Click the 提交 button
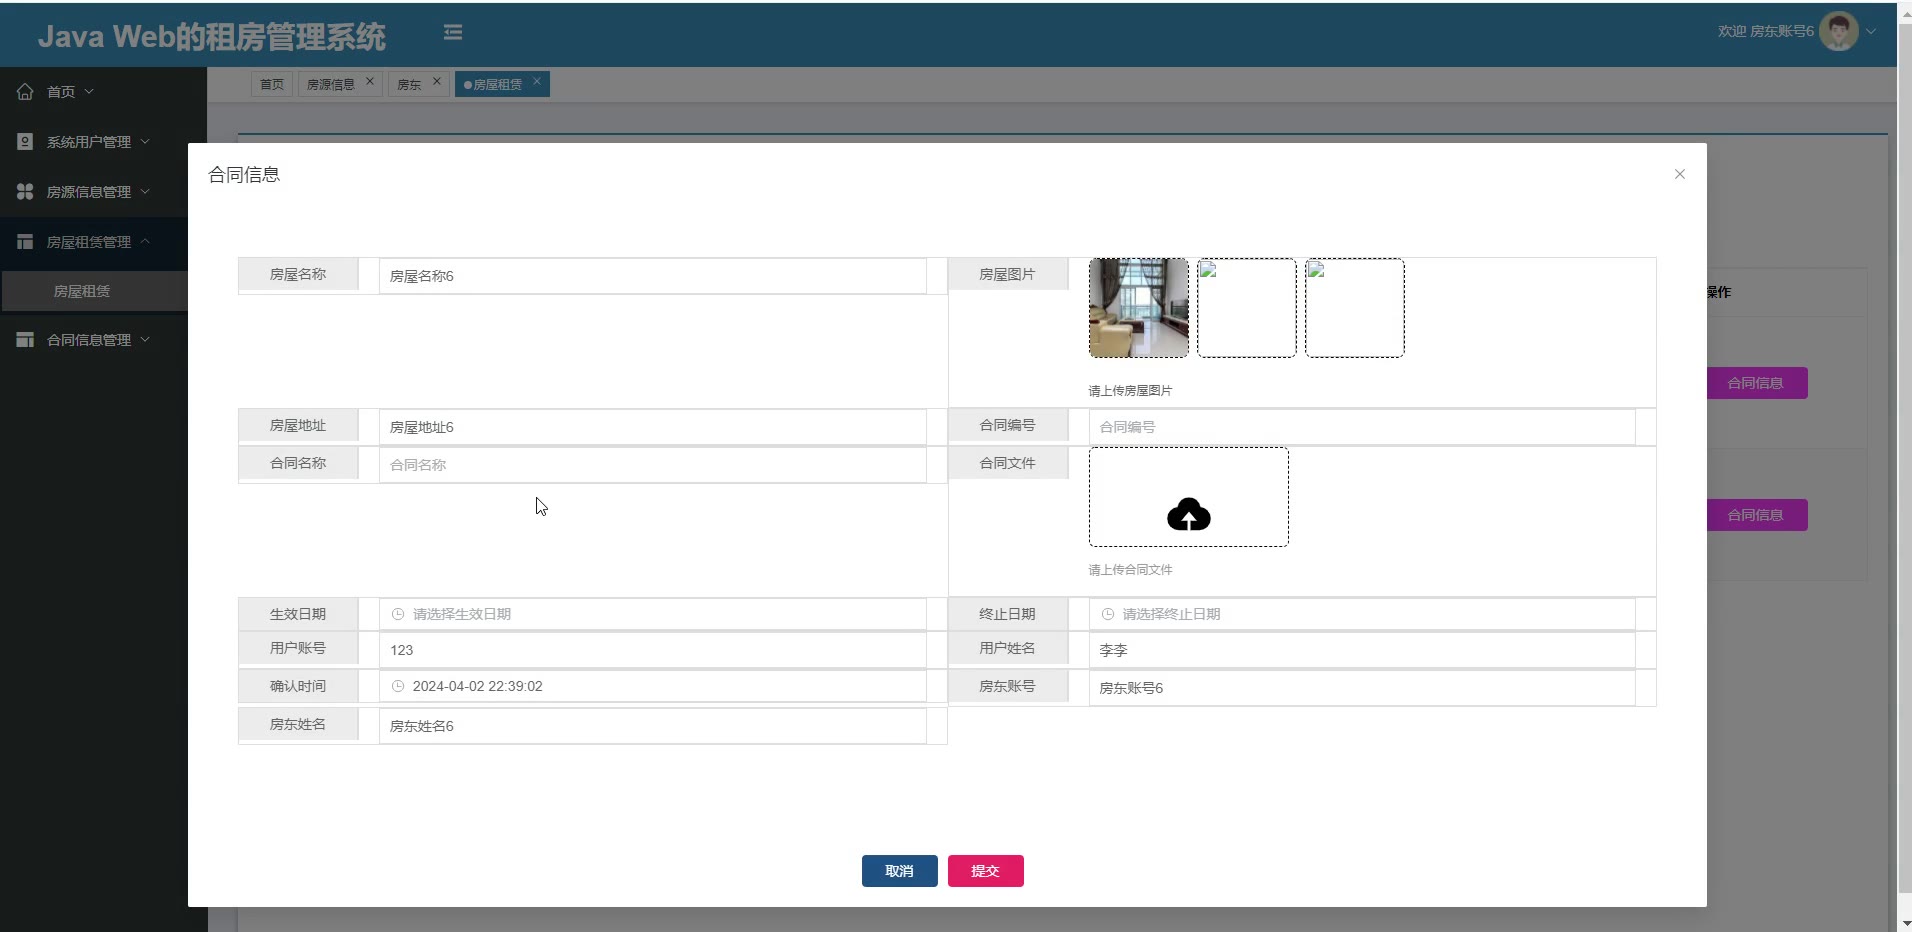The height and width of the screenshot is (932, 1912). [986, 871]
